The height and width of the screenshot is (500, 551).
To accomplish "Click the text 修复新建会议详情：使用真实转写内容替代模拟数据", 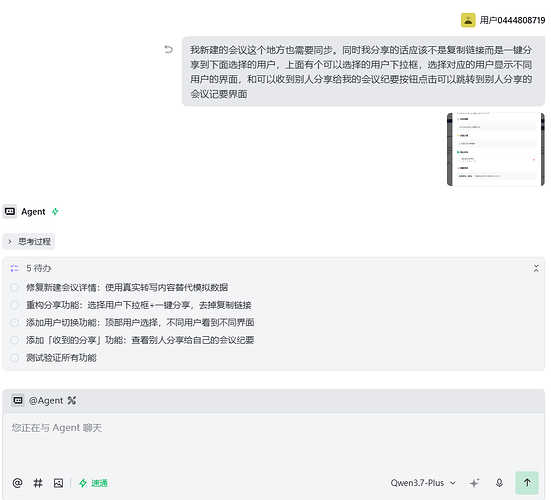I will pos(127,287).
